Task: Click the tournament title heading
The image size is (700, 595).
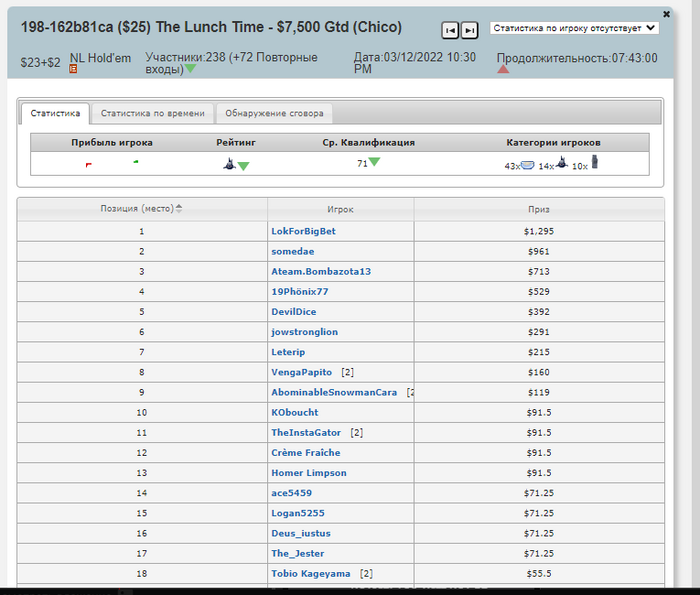Action: coord(211,27)
